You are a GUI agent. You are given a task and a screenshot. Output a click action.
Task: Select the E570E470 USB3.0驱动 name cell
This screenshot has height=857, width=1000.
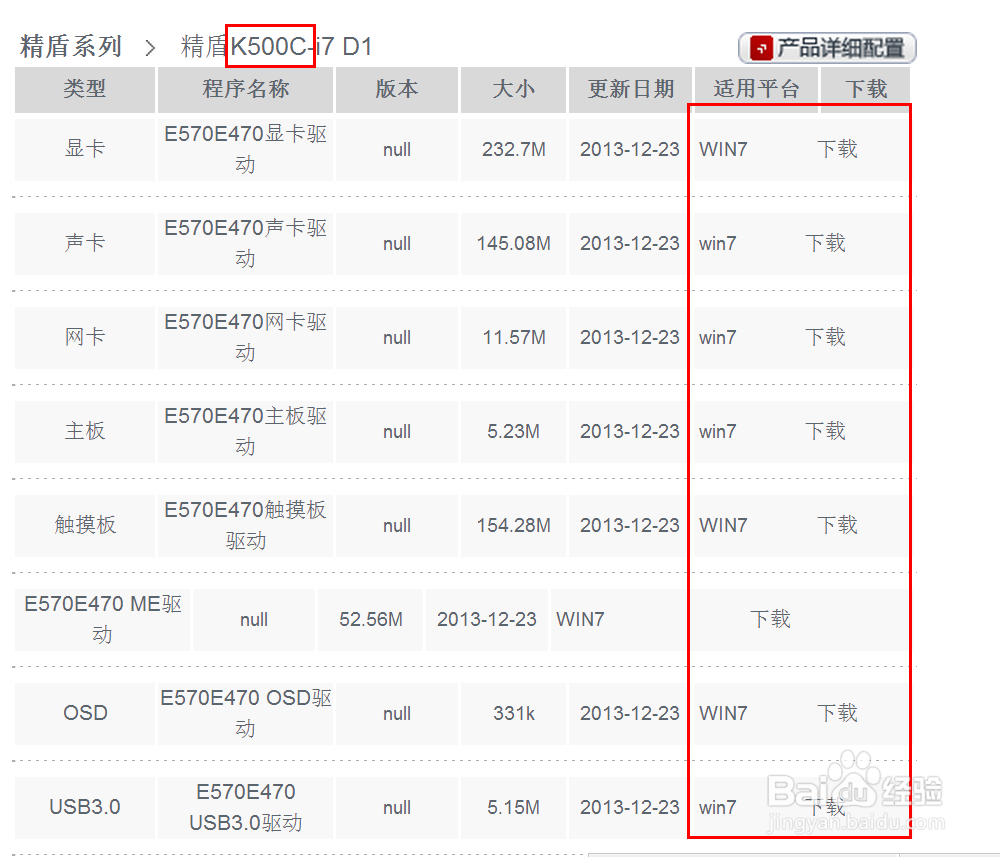[246, 807]
